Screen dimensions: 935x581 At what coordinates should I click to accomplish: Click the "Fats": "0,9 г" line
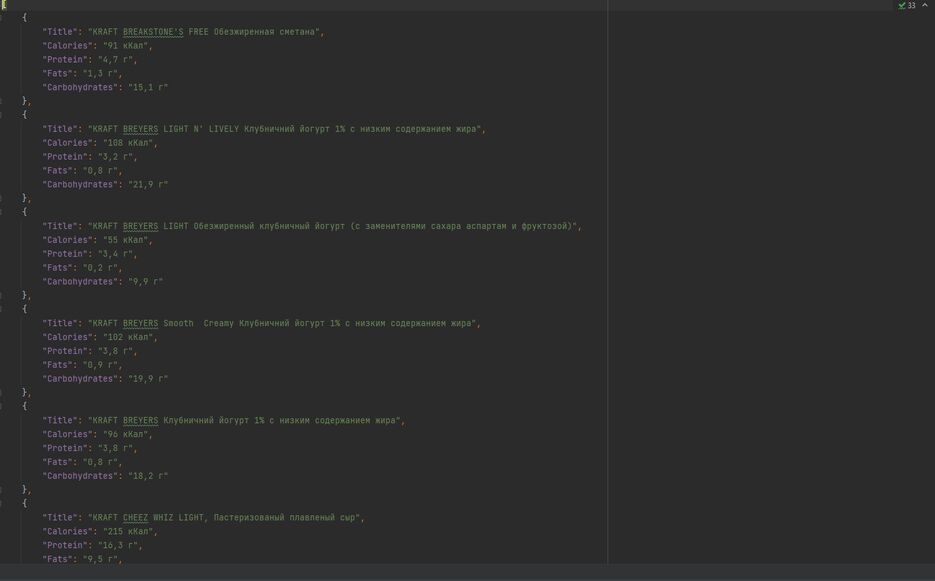click(82, 365)
